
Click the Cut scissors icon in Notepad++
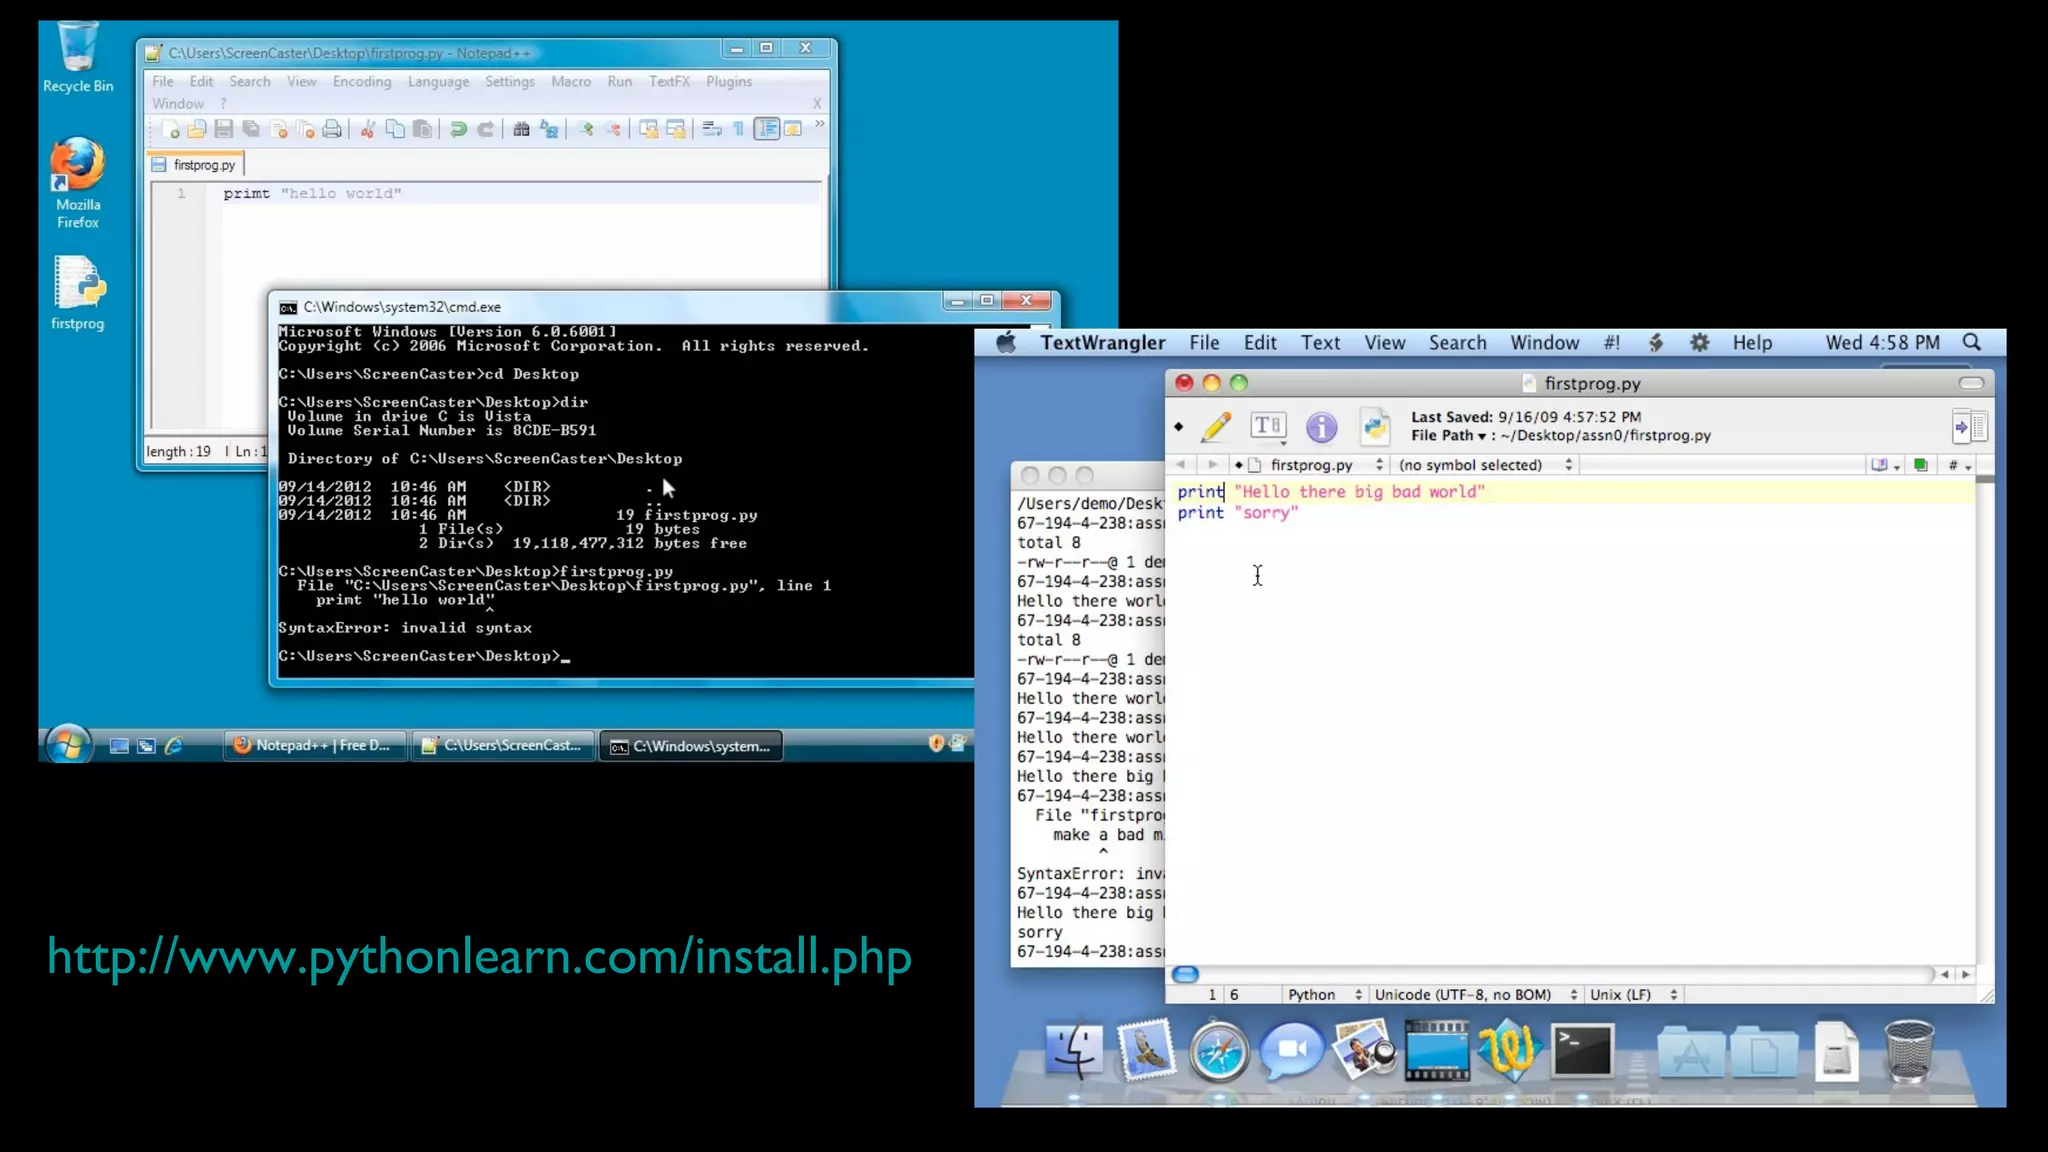[x=368, y=128]
